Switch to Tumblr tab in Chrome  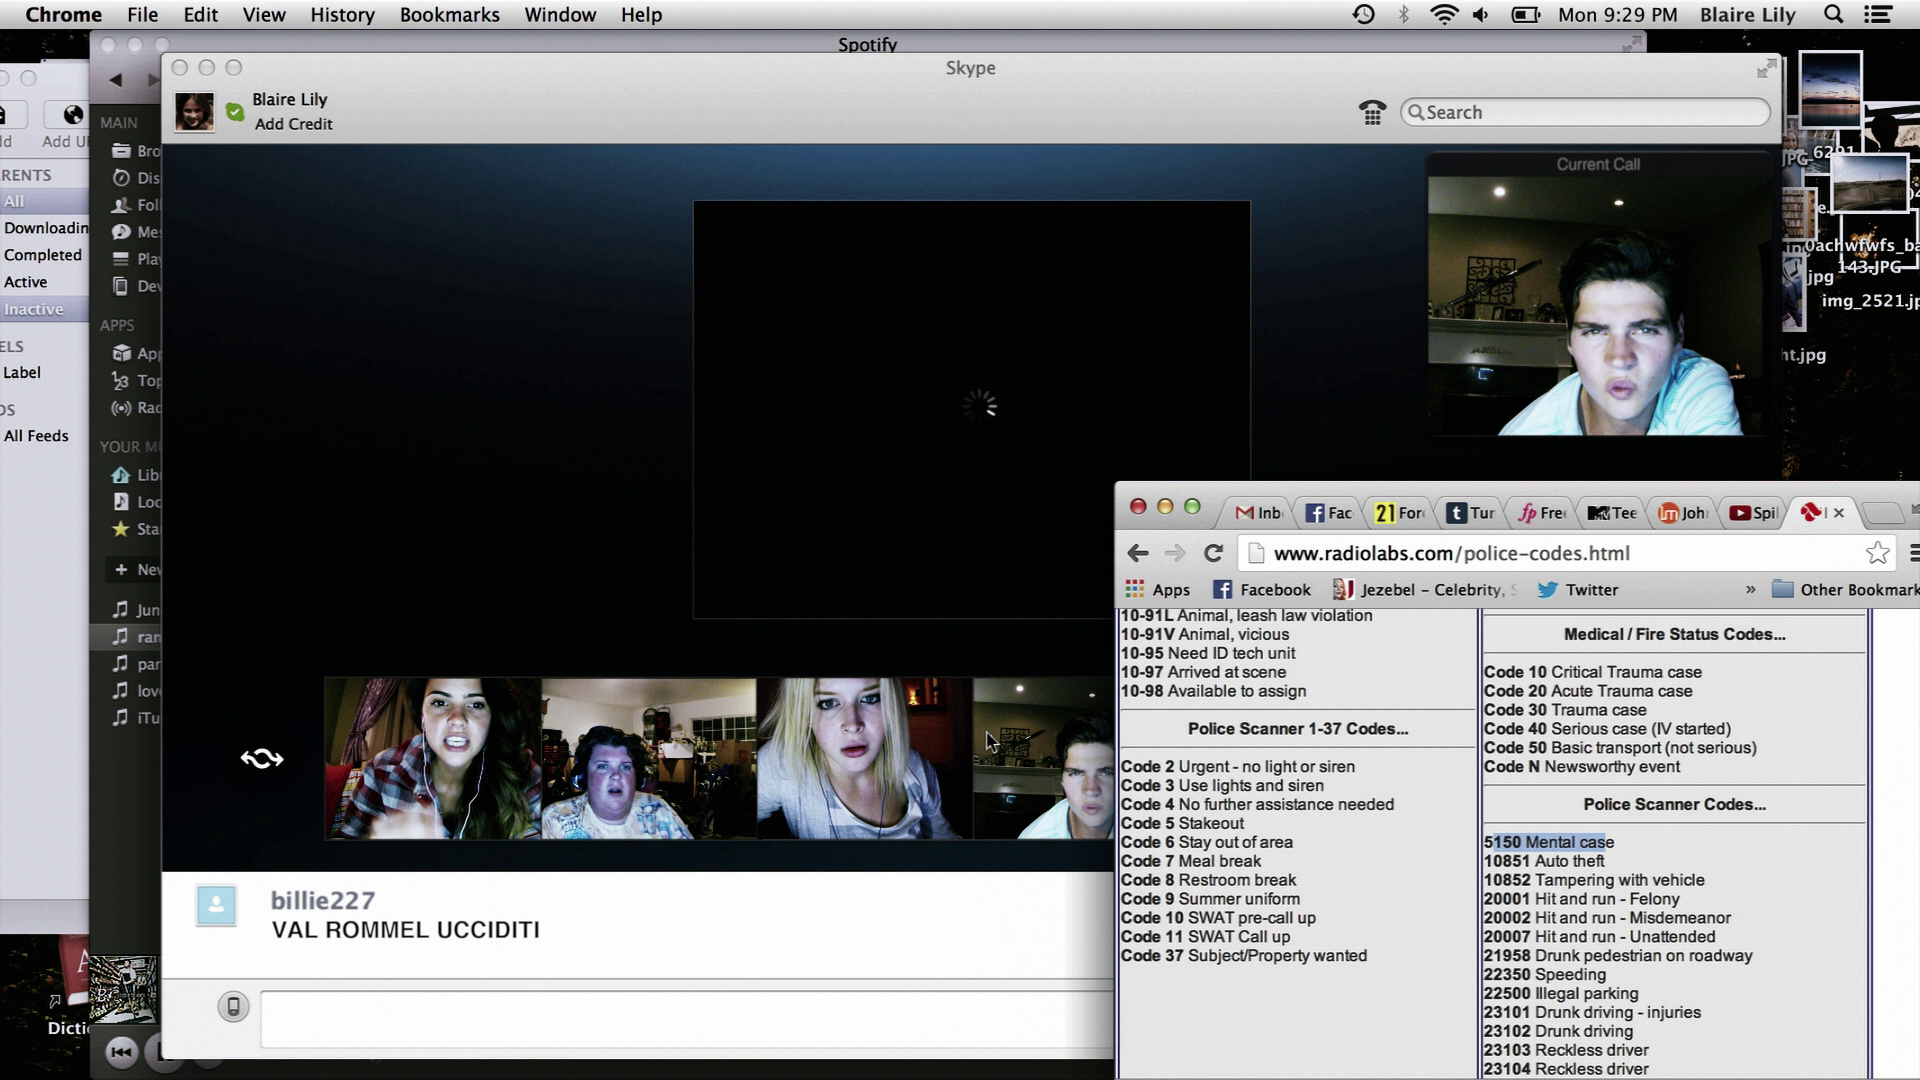[x=1470, y=513]
